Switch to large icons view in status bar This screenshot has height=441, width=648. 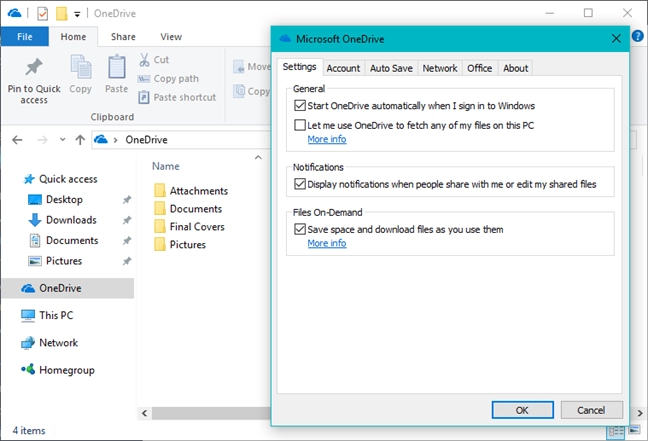click(634, 431)
